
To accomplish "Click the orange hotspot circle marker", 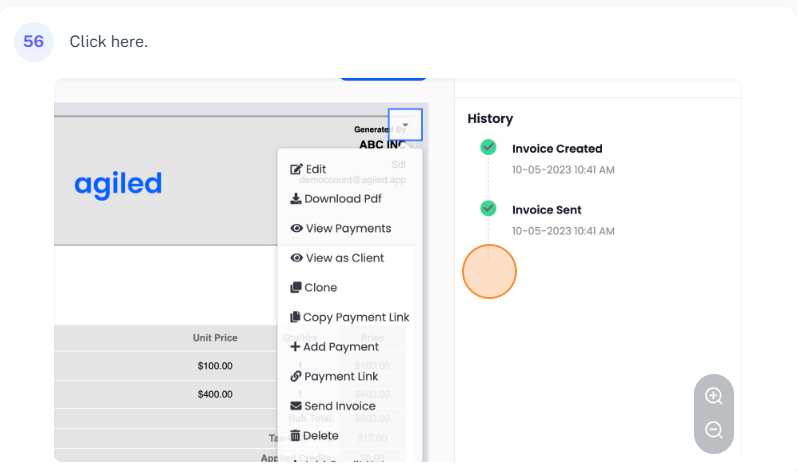I will tap(489, 271).
